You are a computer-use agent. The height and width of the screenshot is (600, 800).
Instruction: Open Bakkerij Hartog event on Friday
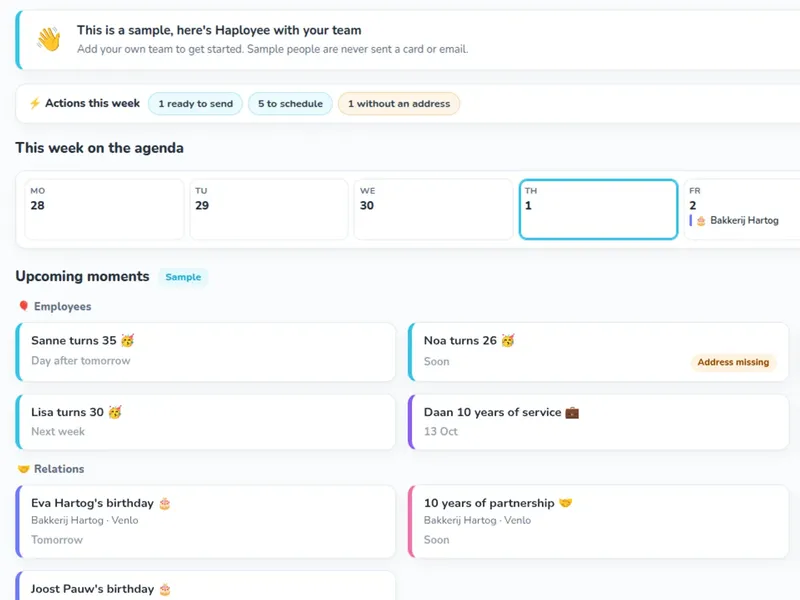point(735,220)
